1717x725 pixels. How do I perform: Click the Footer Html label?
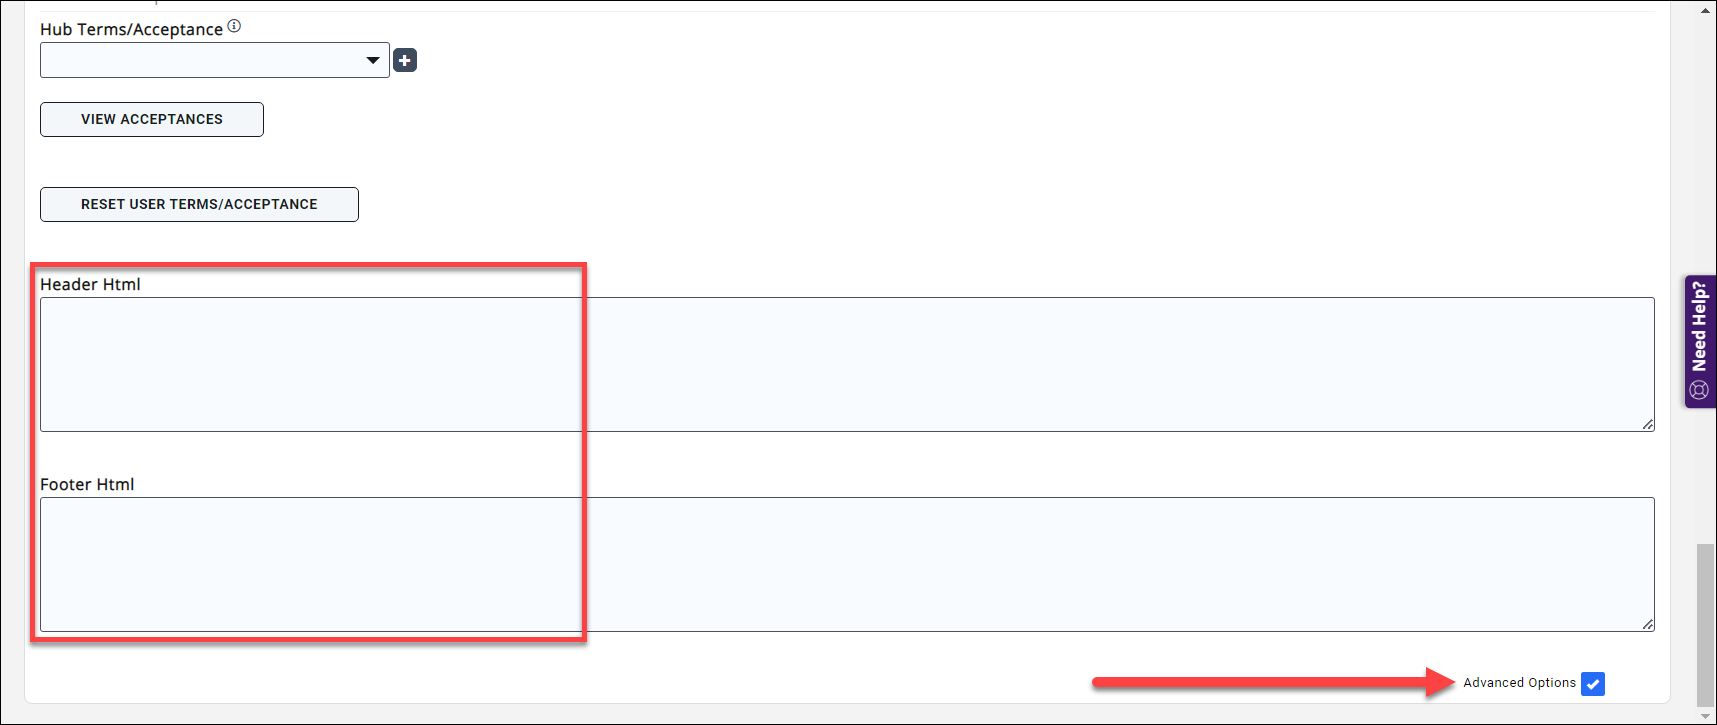pyautogui.click(x=87, y=484)
